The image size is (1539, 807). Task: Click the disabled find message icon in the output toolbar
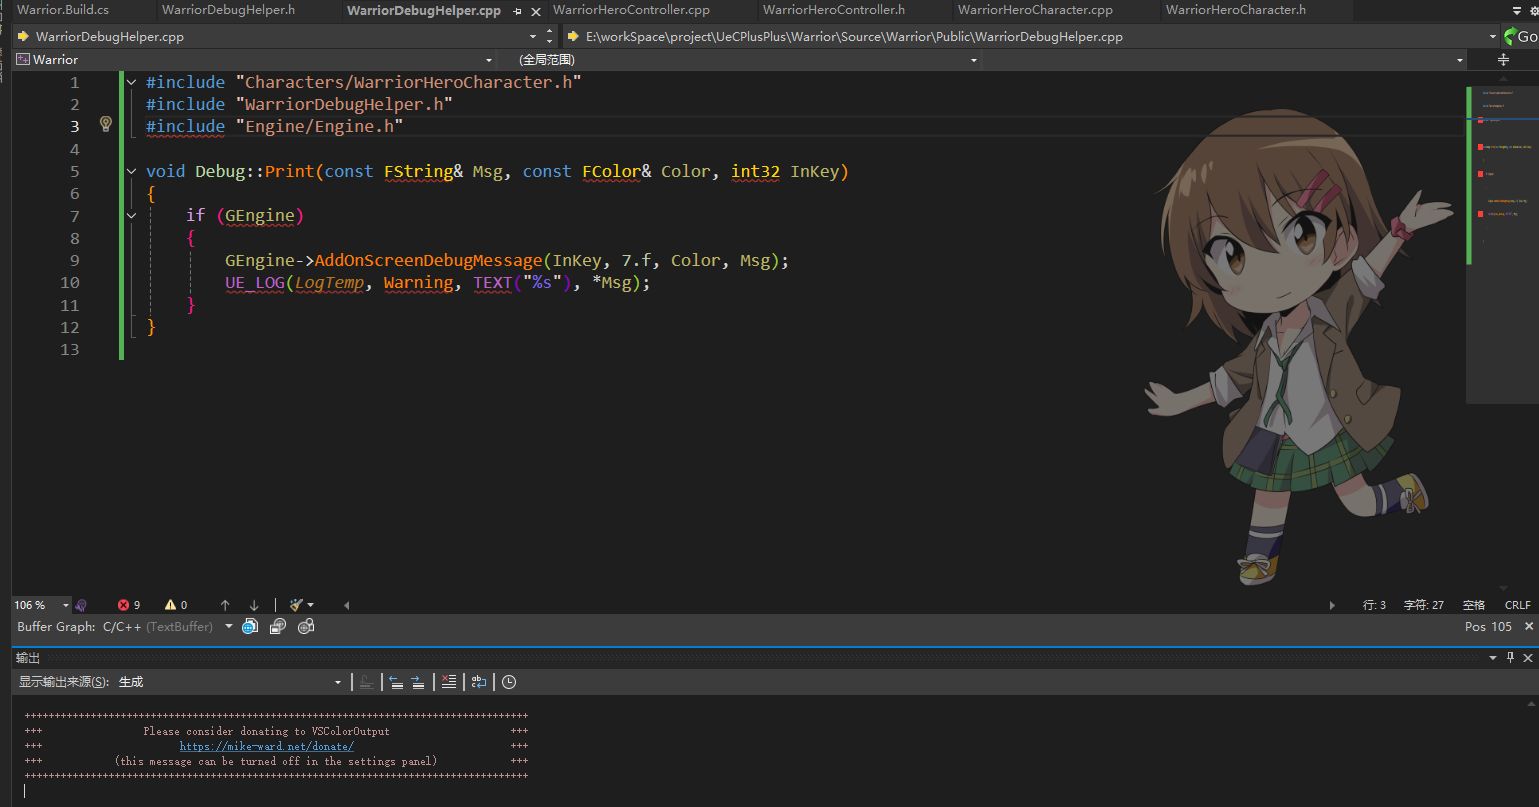(x=367, y=682)
